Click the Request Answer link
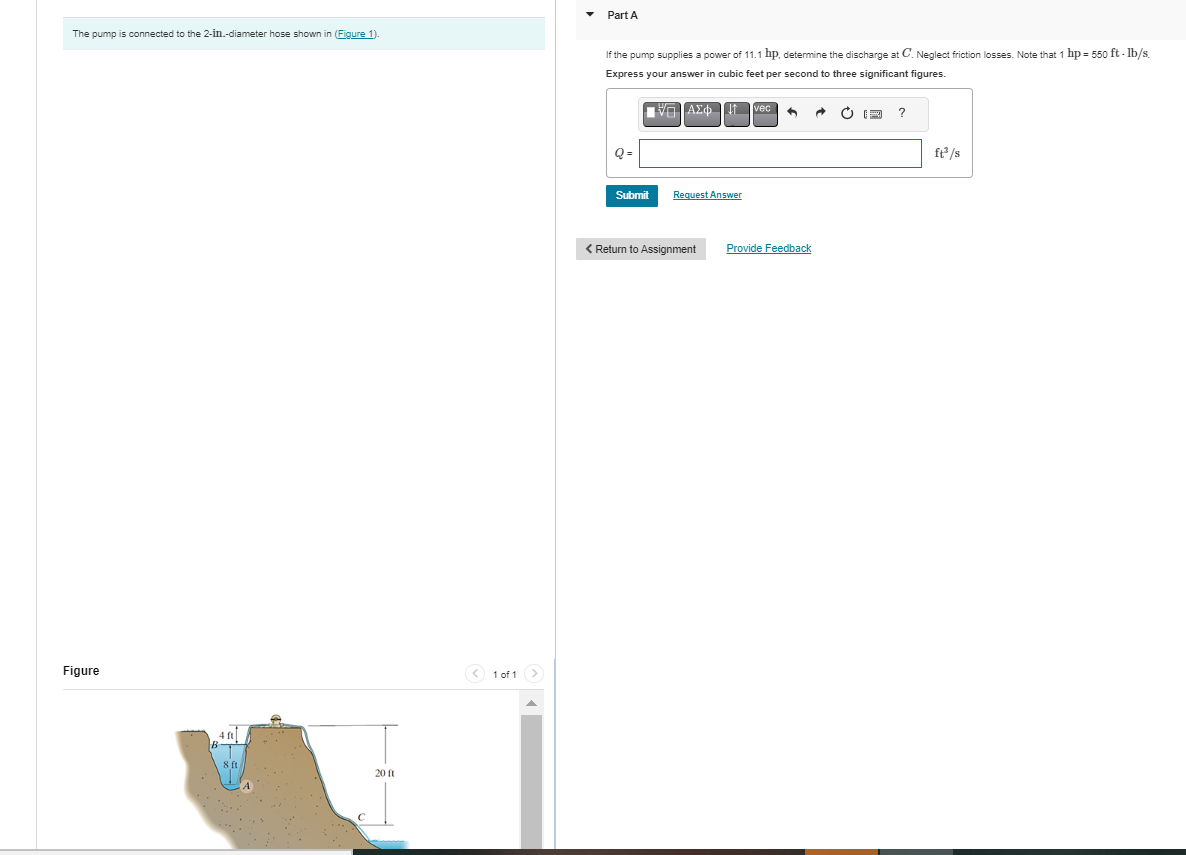The height and width of the screenshot is (855, 1186). [707, 195]
